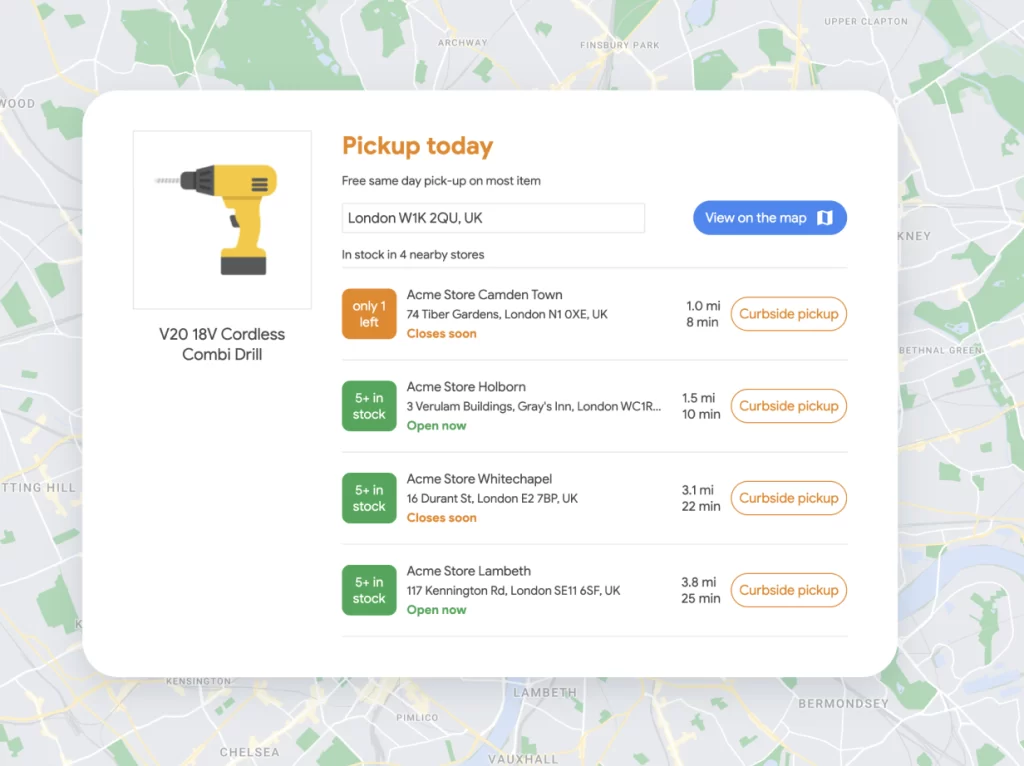Viewport: 1024px width, 766px height.
Task: Click the Whitechapel '5+ in stock' badge
Action: pos(369,498)
